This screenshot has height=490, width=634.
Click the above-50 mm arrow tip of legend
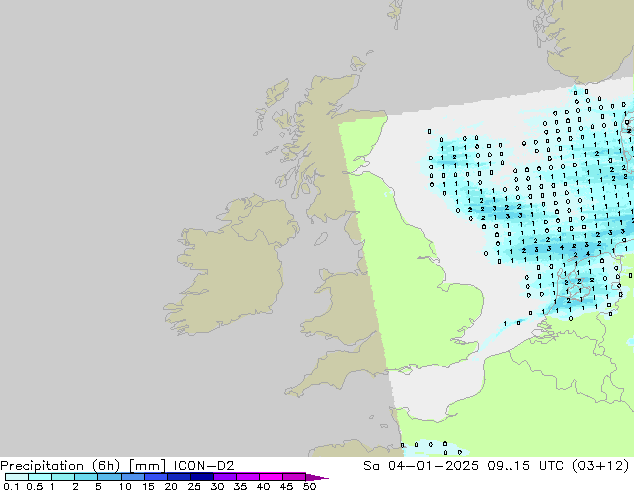[x=317, y=477]
